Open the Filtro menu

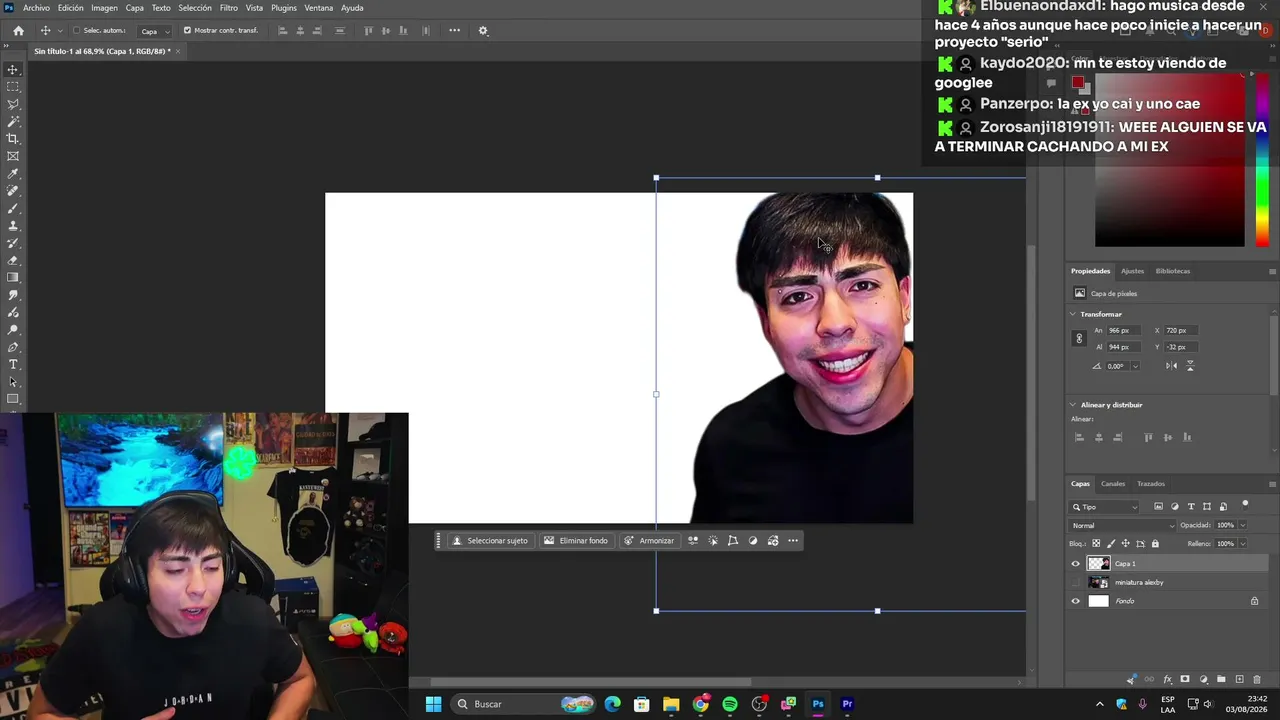229,8
